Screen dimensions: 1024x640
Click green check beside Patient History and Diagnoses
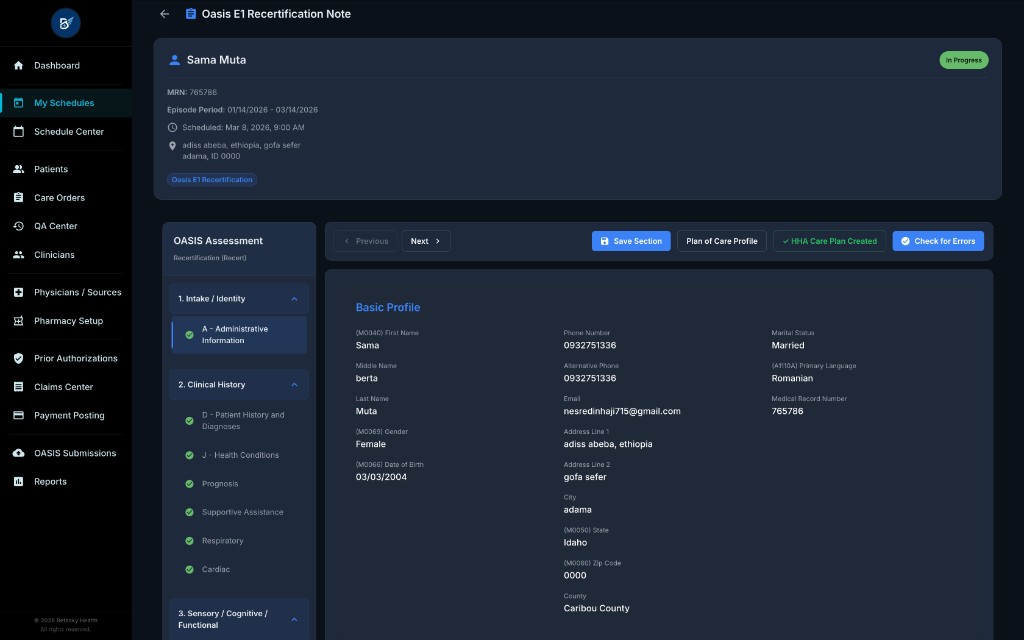189,421
